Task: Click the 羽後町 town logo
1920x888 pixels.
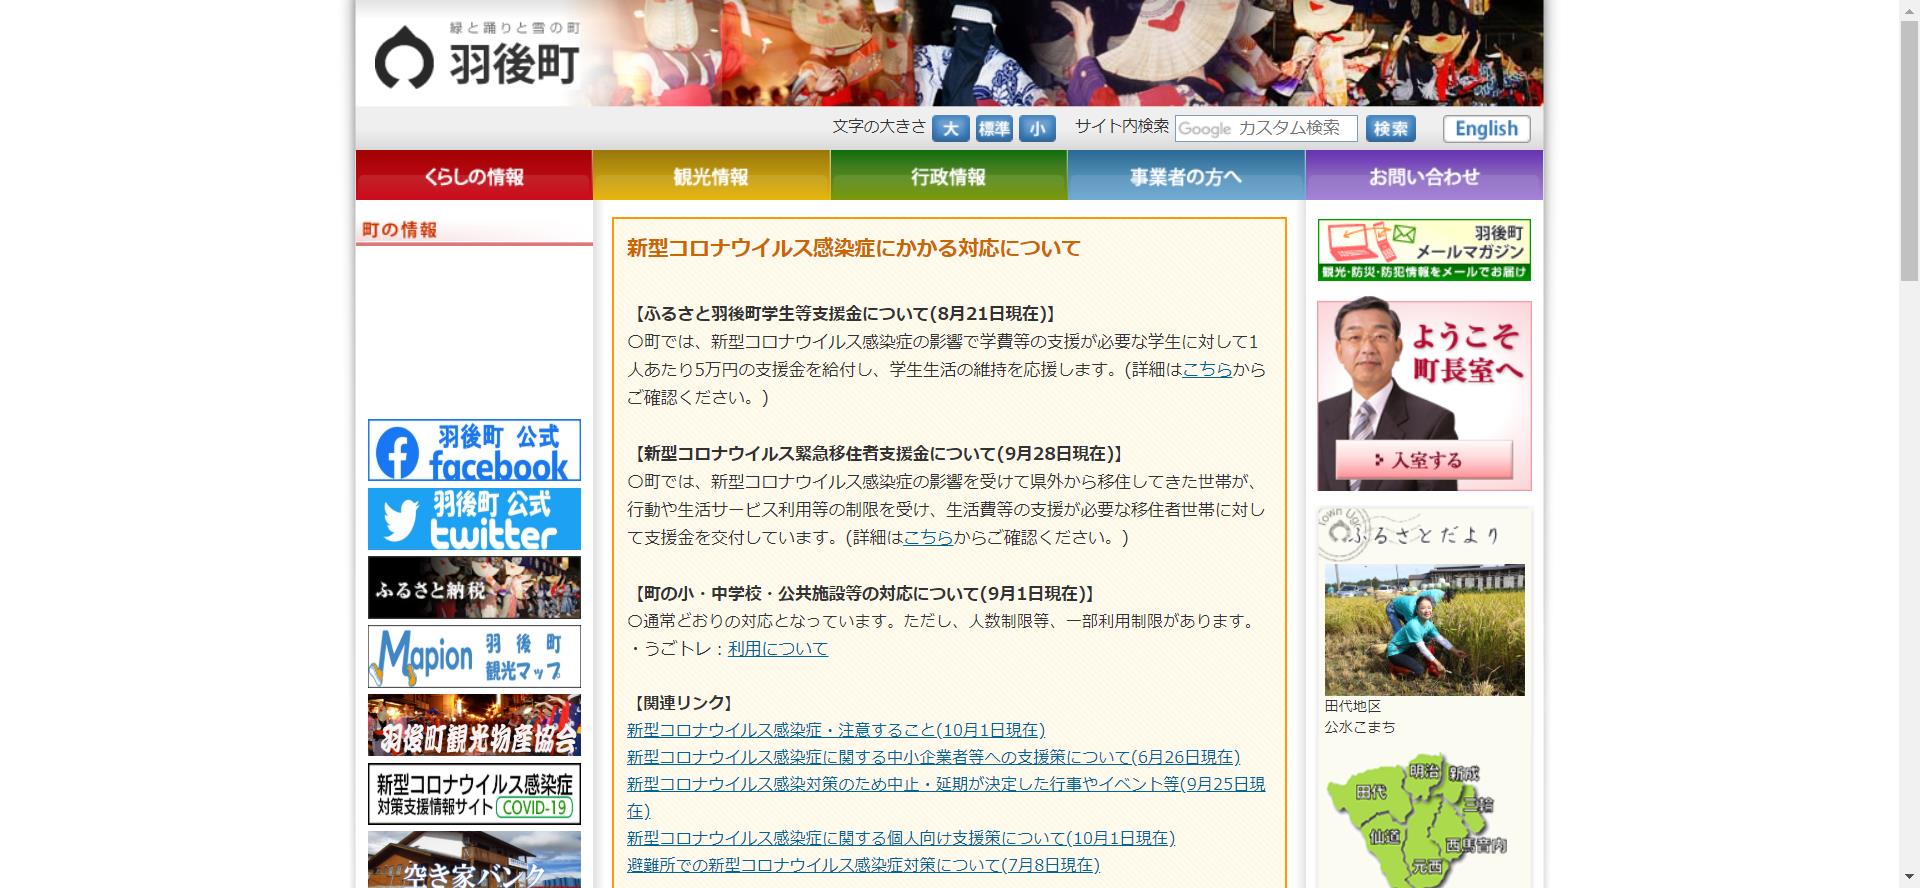Action: (x=476, y=57)
